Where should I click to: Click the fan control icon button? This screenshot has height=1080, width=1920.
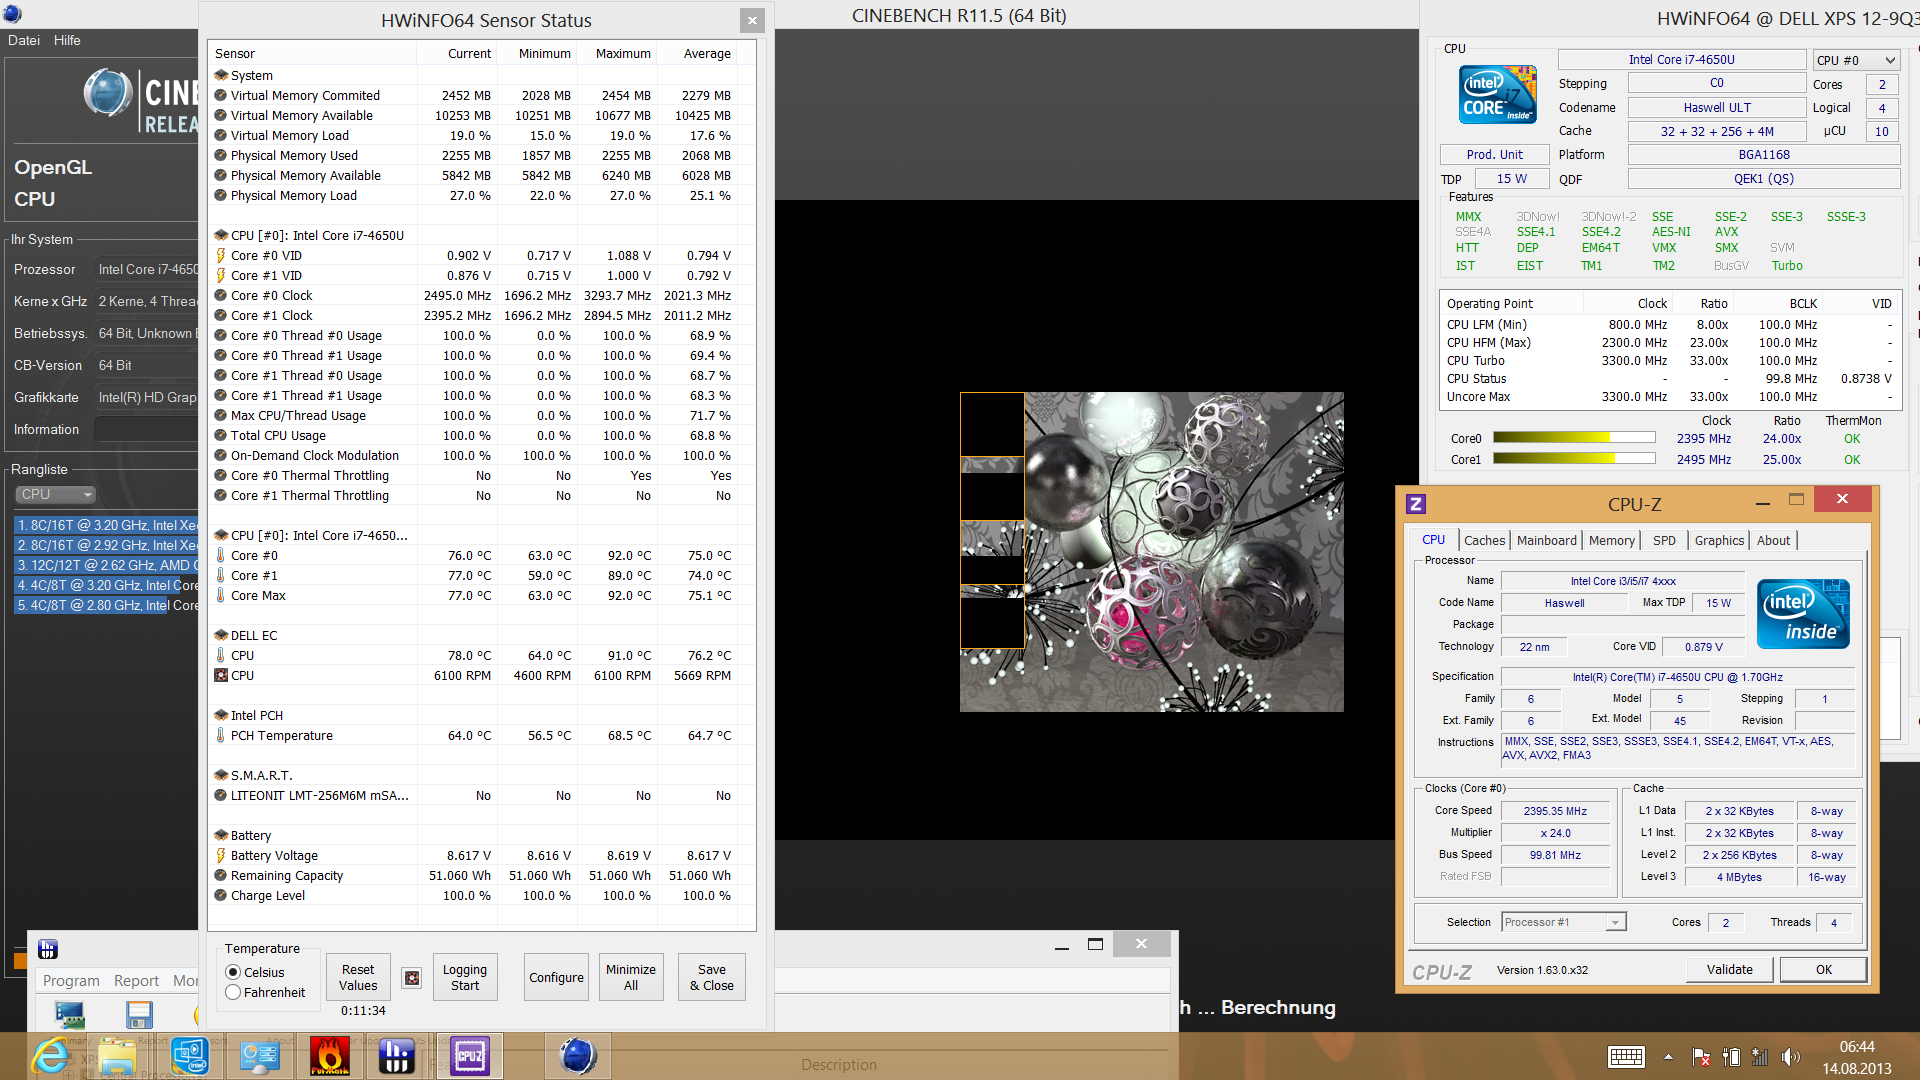click(x=411, y=978)
